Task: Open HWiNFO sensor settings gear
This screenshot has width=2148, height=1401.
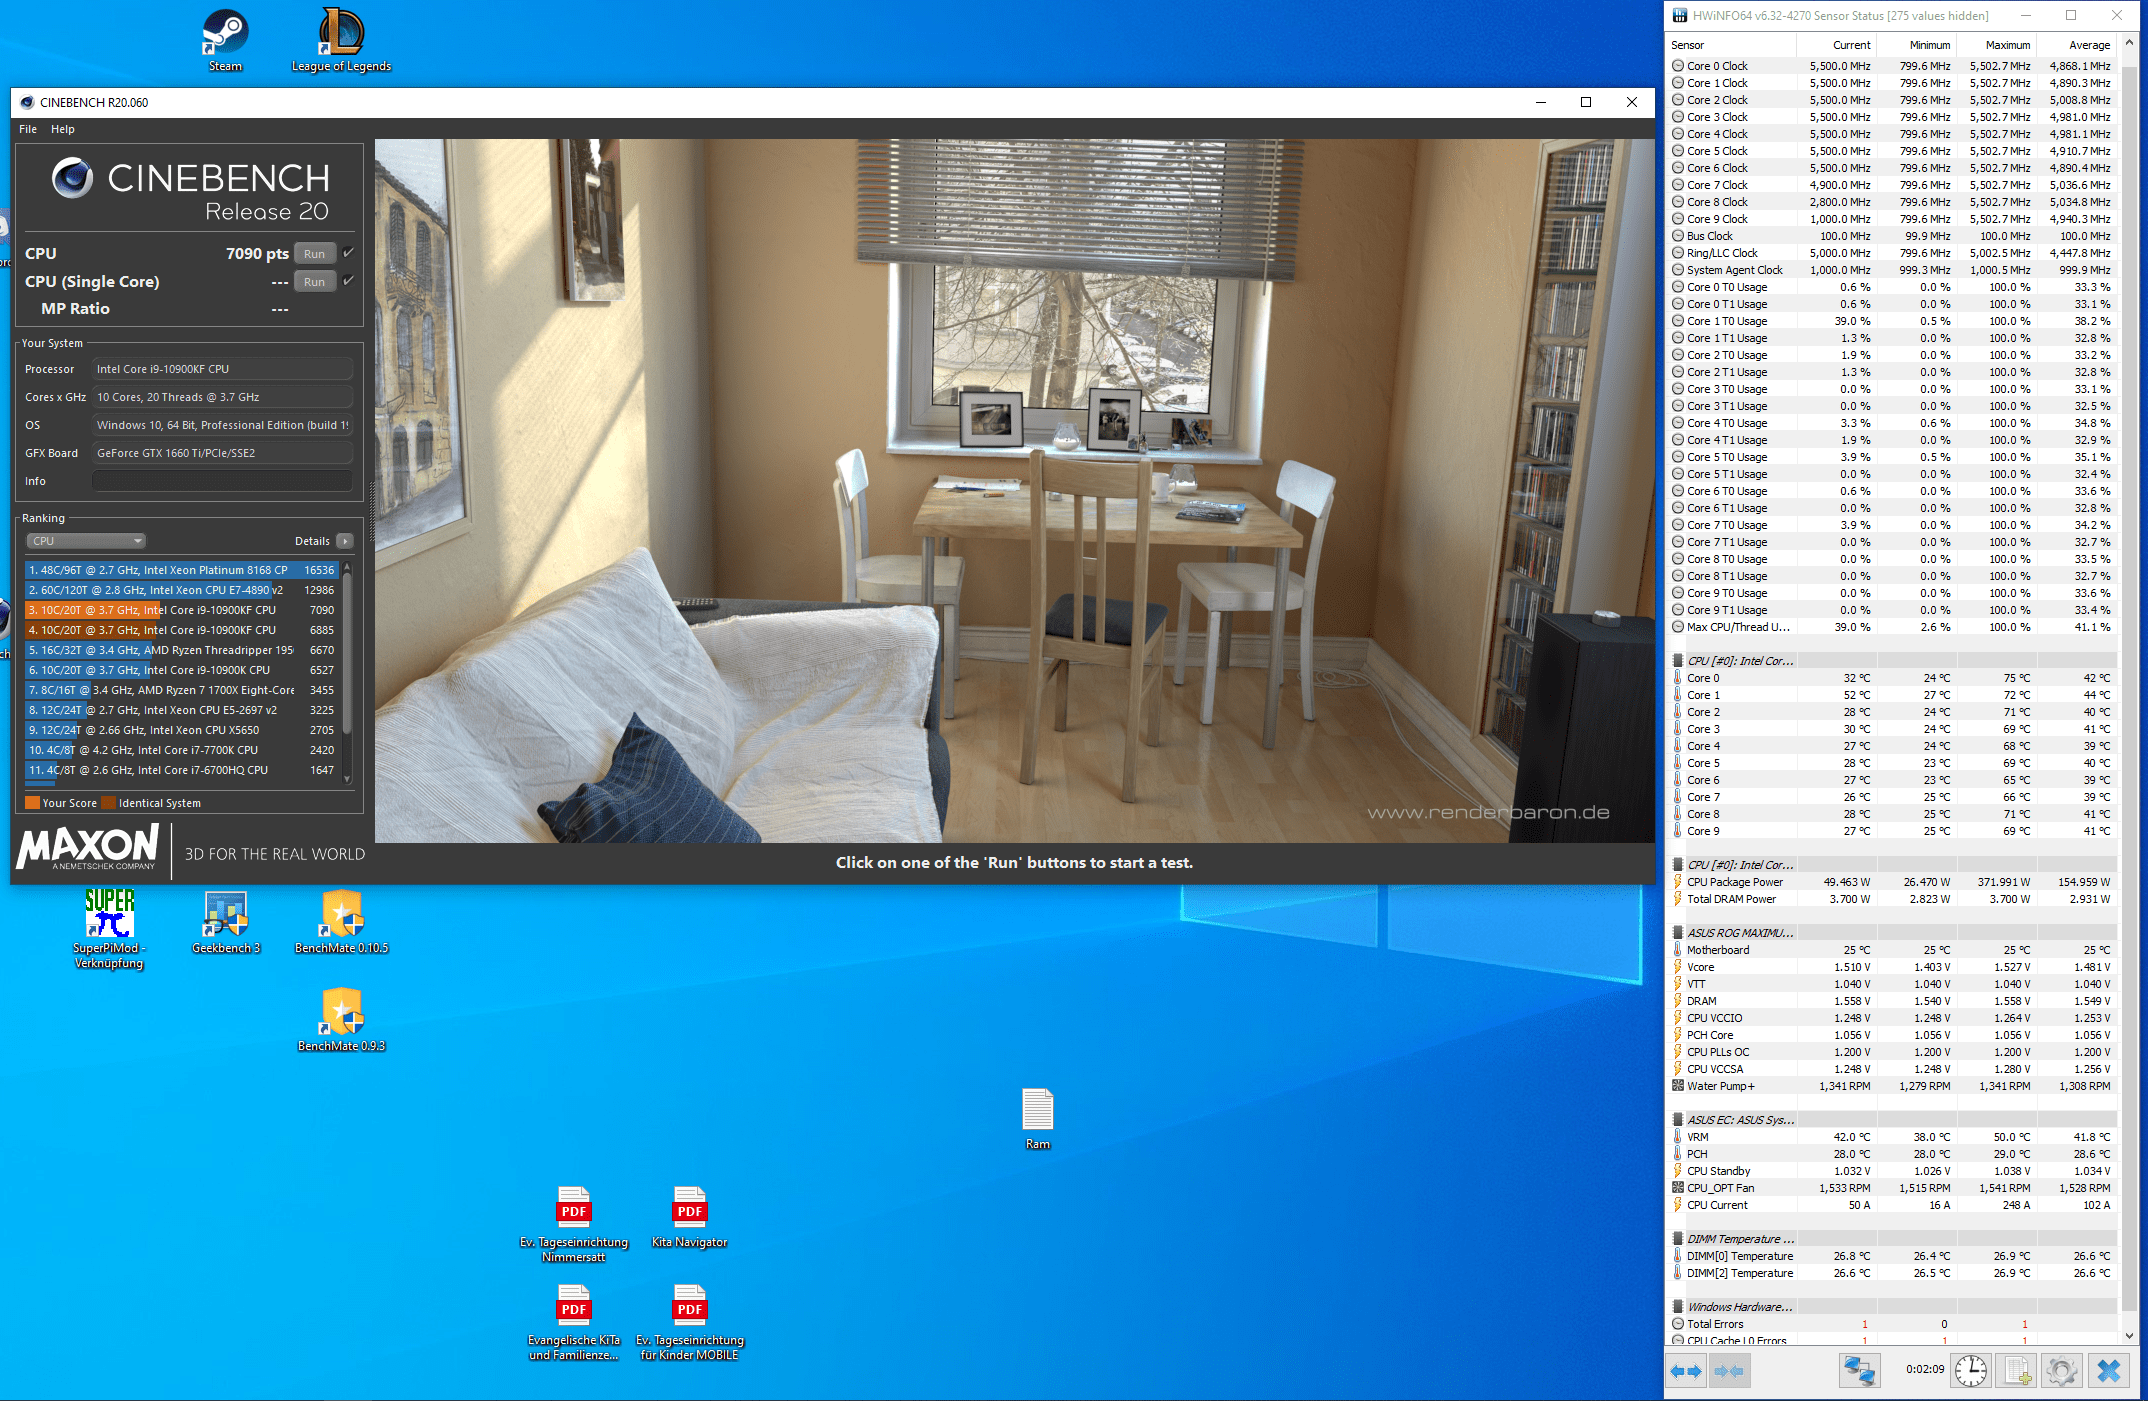Action: [x=2061, y=1370]
